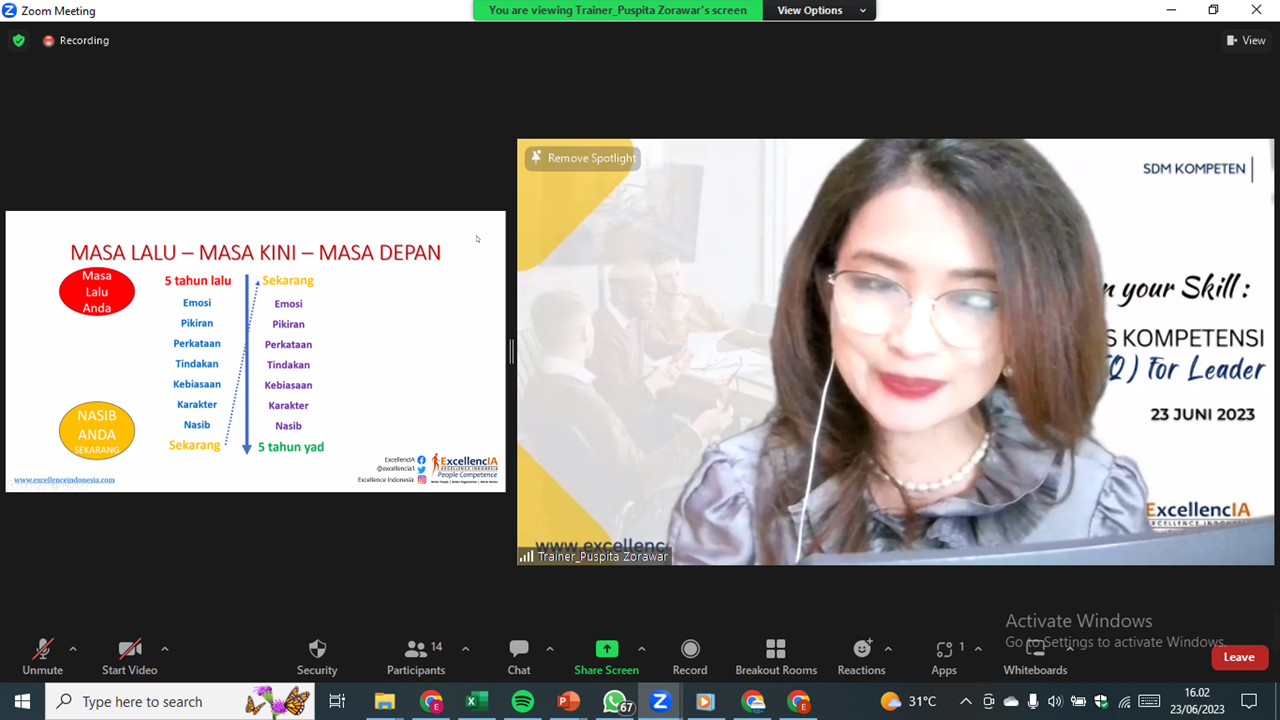This screenshot has width=1280, height=720.
Task: Open the Windows Start menu
Action: click(22, 701)
